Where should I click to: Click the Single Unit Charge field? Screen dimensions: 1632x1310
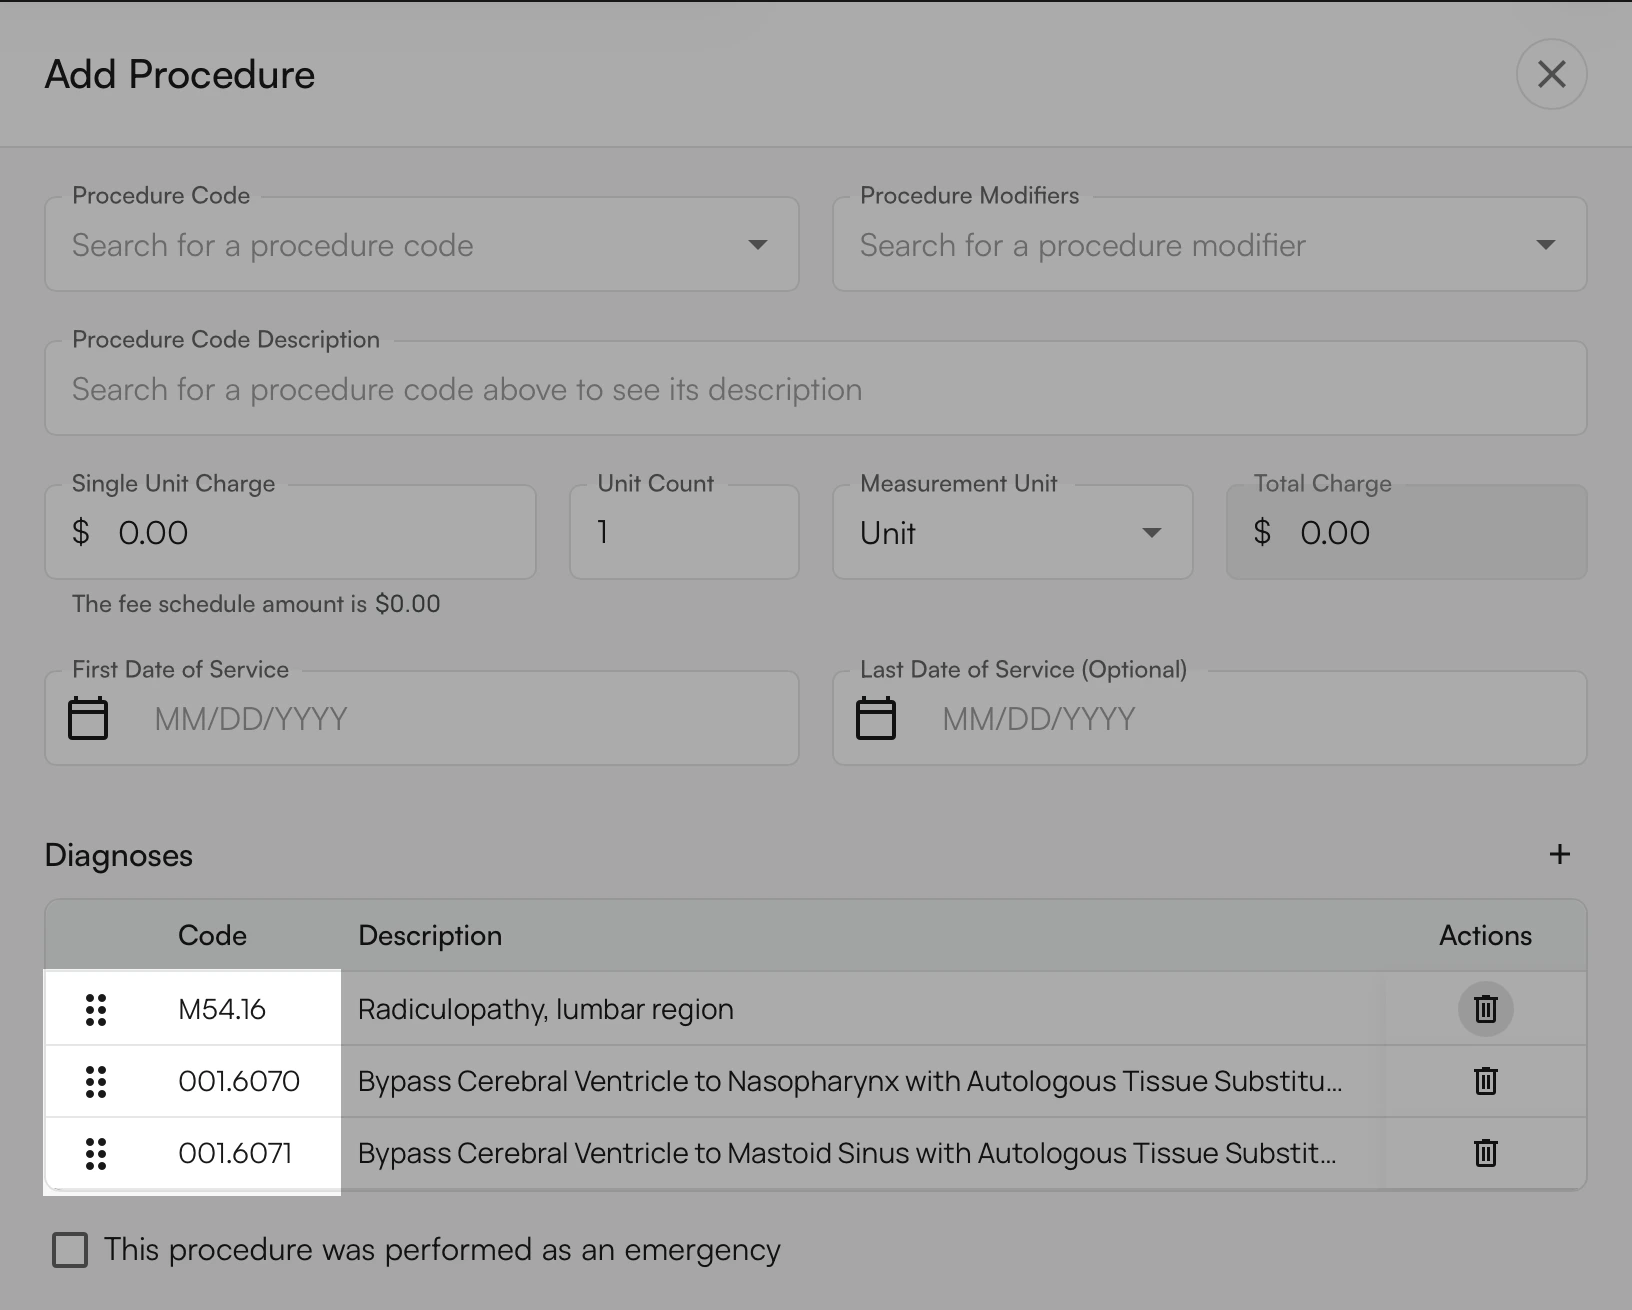pyautogui.click(x=290, y=532)
